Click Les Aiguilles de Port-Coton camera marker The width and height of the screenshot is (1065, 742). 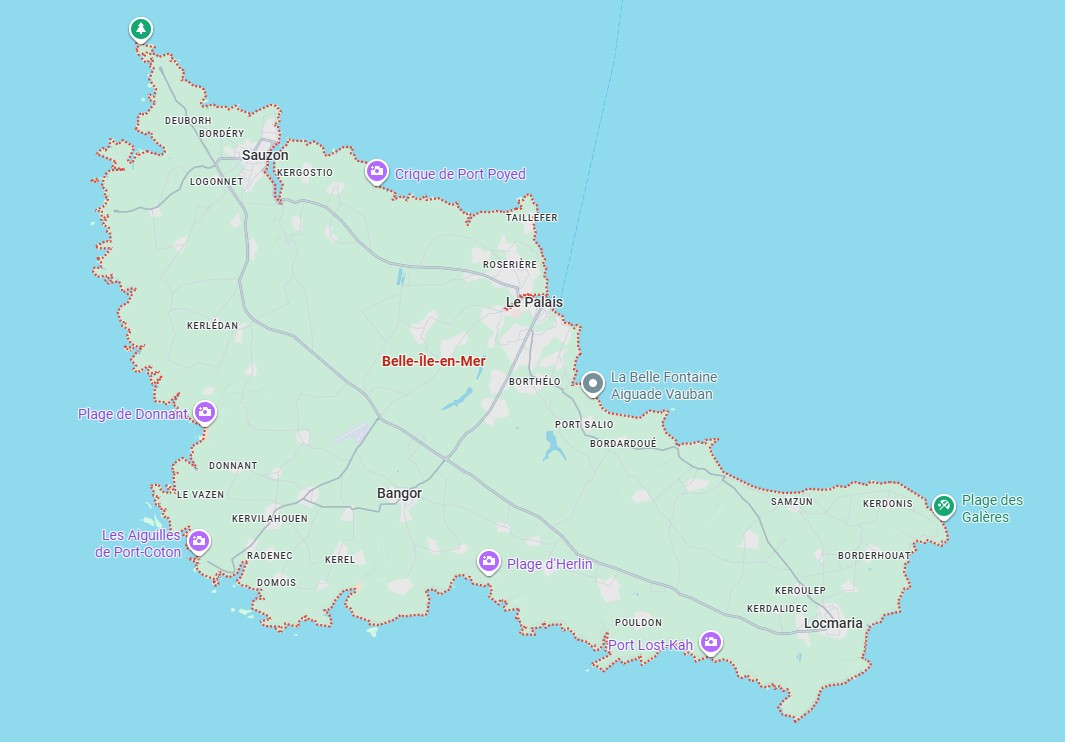tap(198, 541)
